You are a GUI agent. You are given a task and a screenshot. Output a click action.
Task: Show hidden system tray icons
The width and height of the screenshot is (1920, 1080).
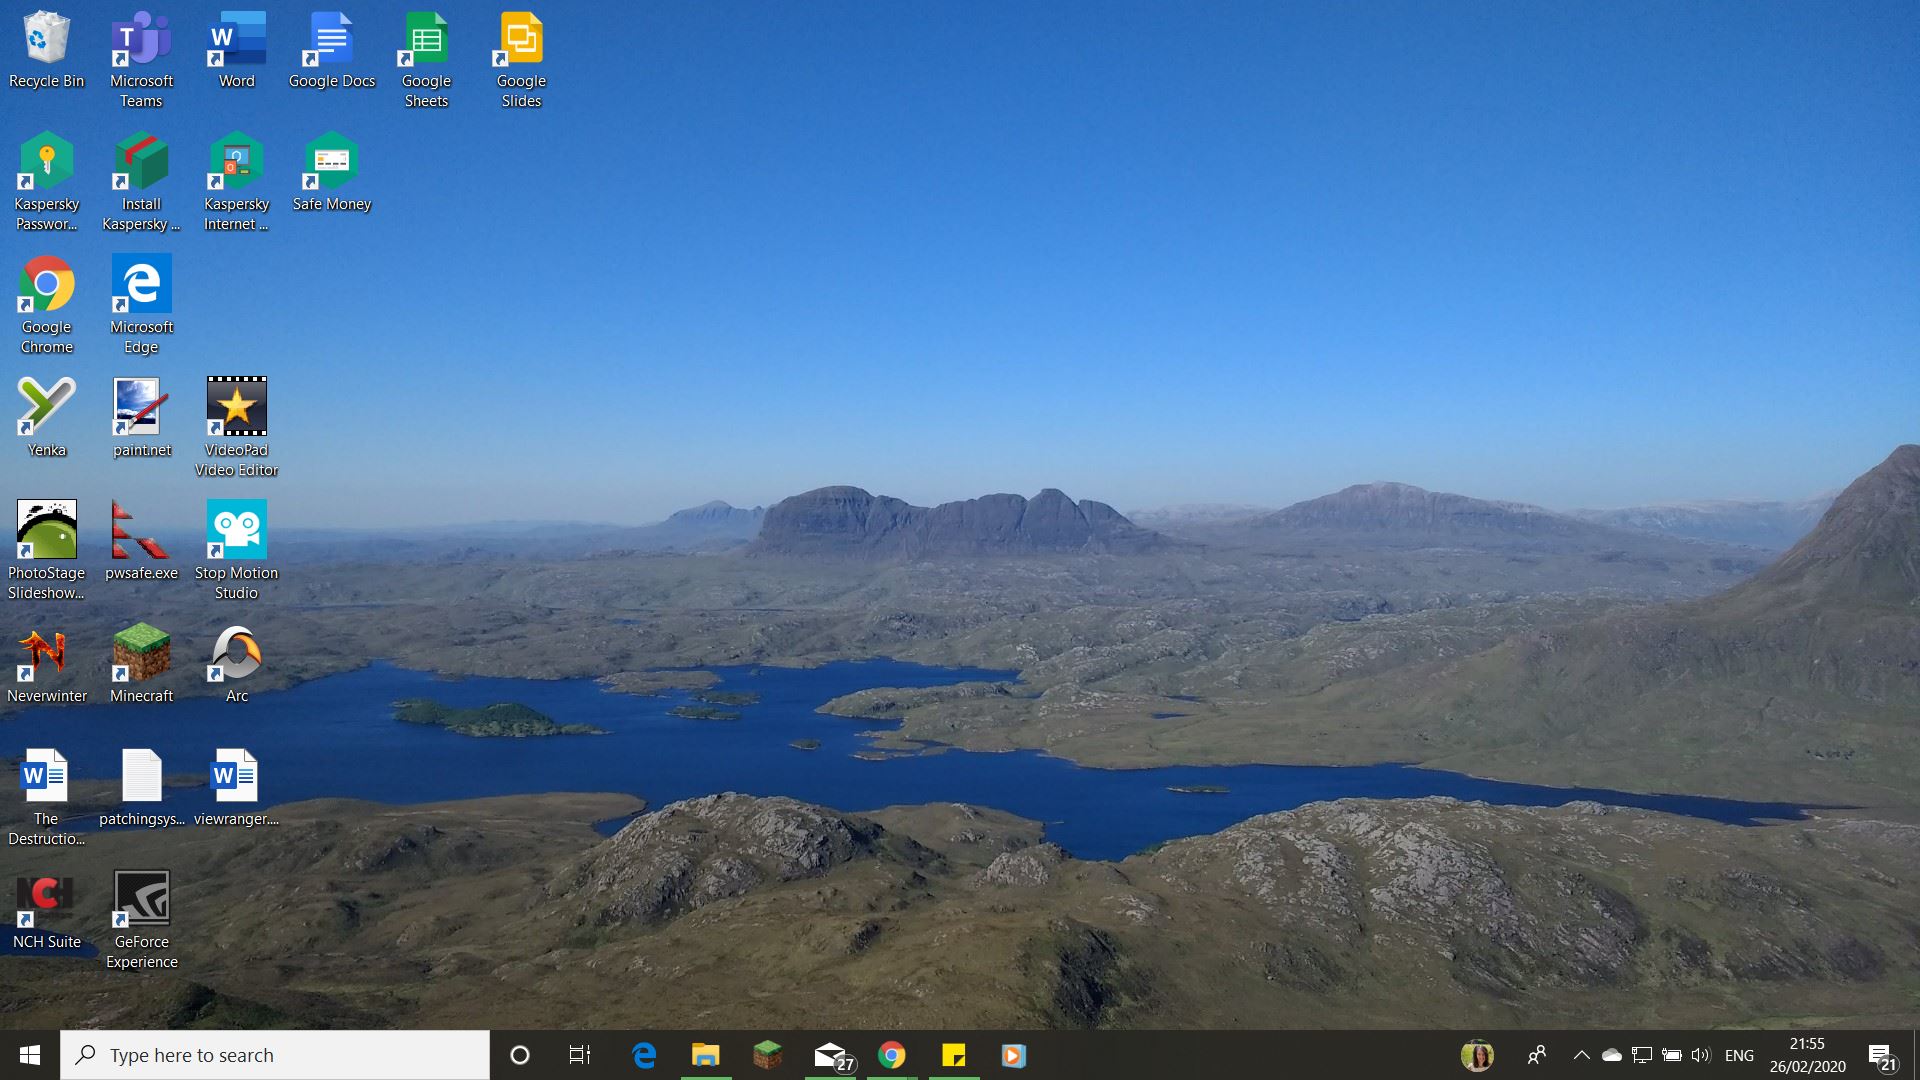point(1581,1055)
